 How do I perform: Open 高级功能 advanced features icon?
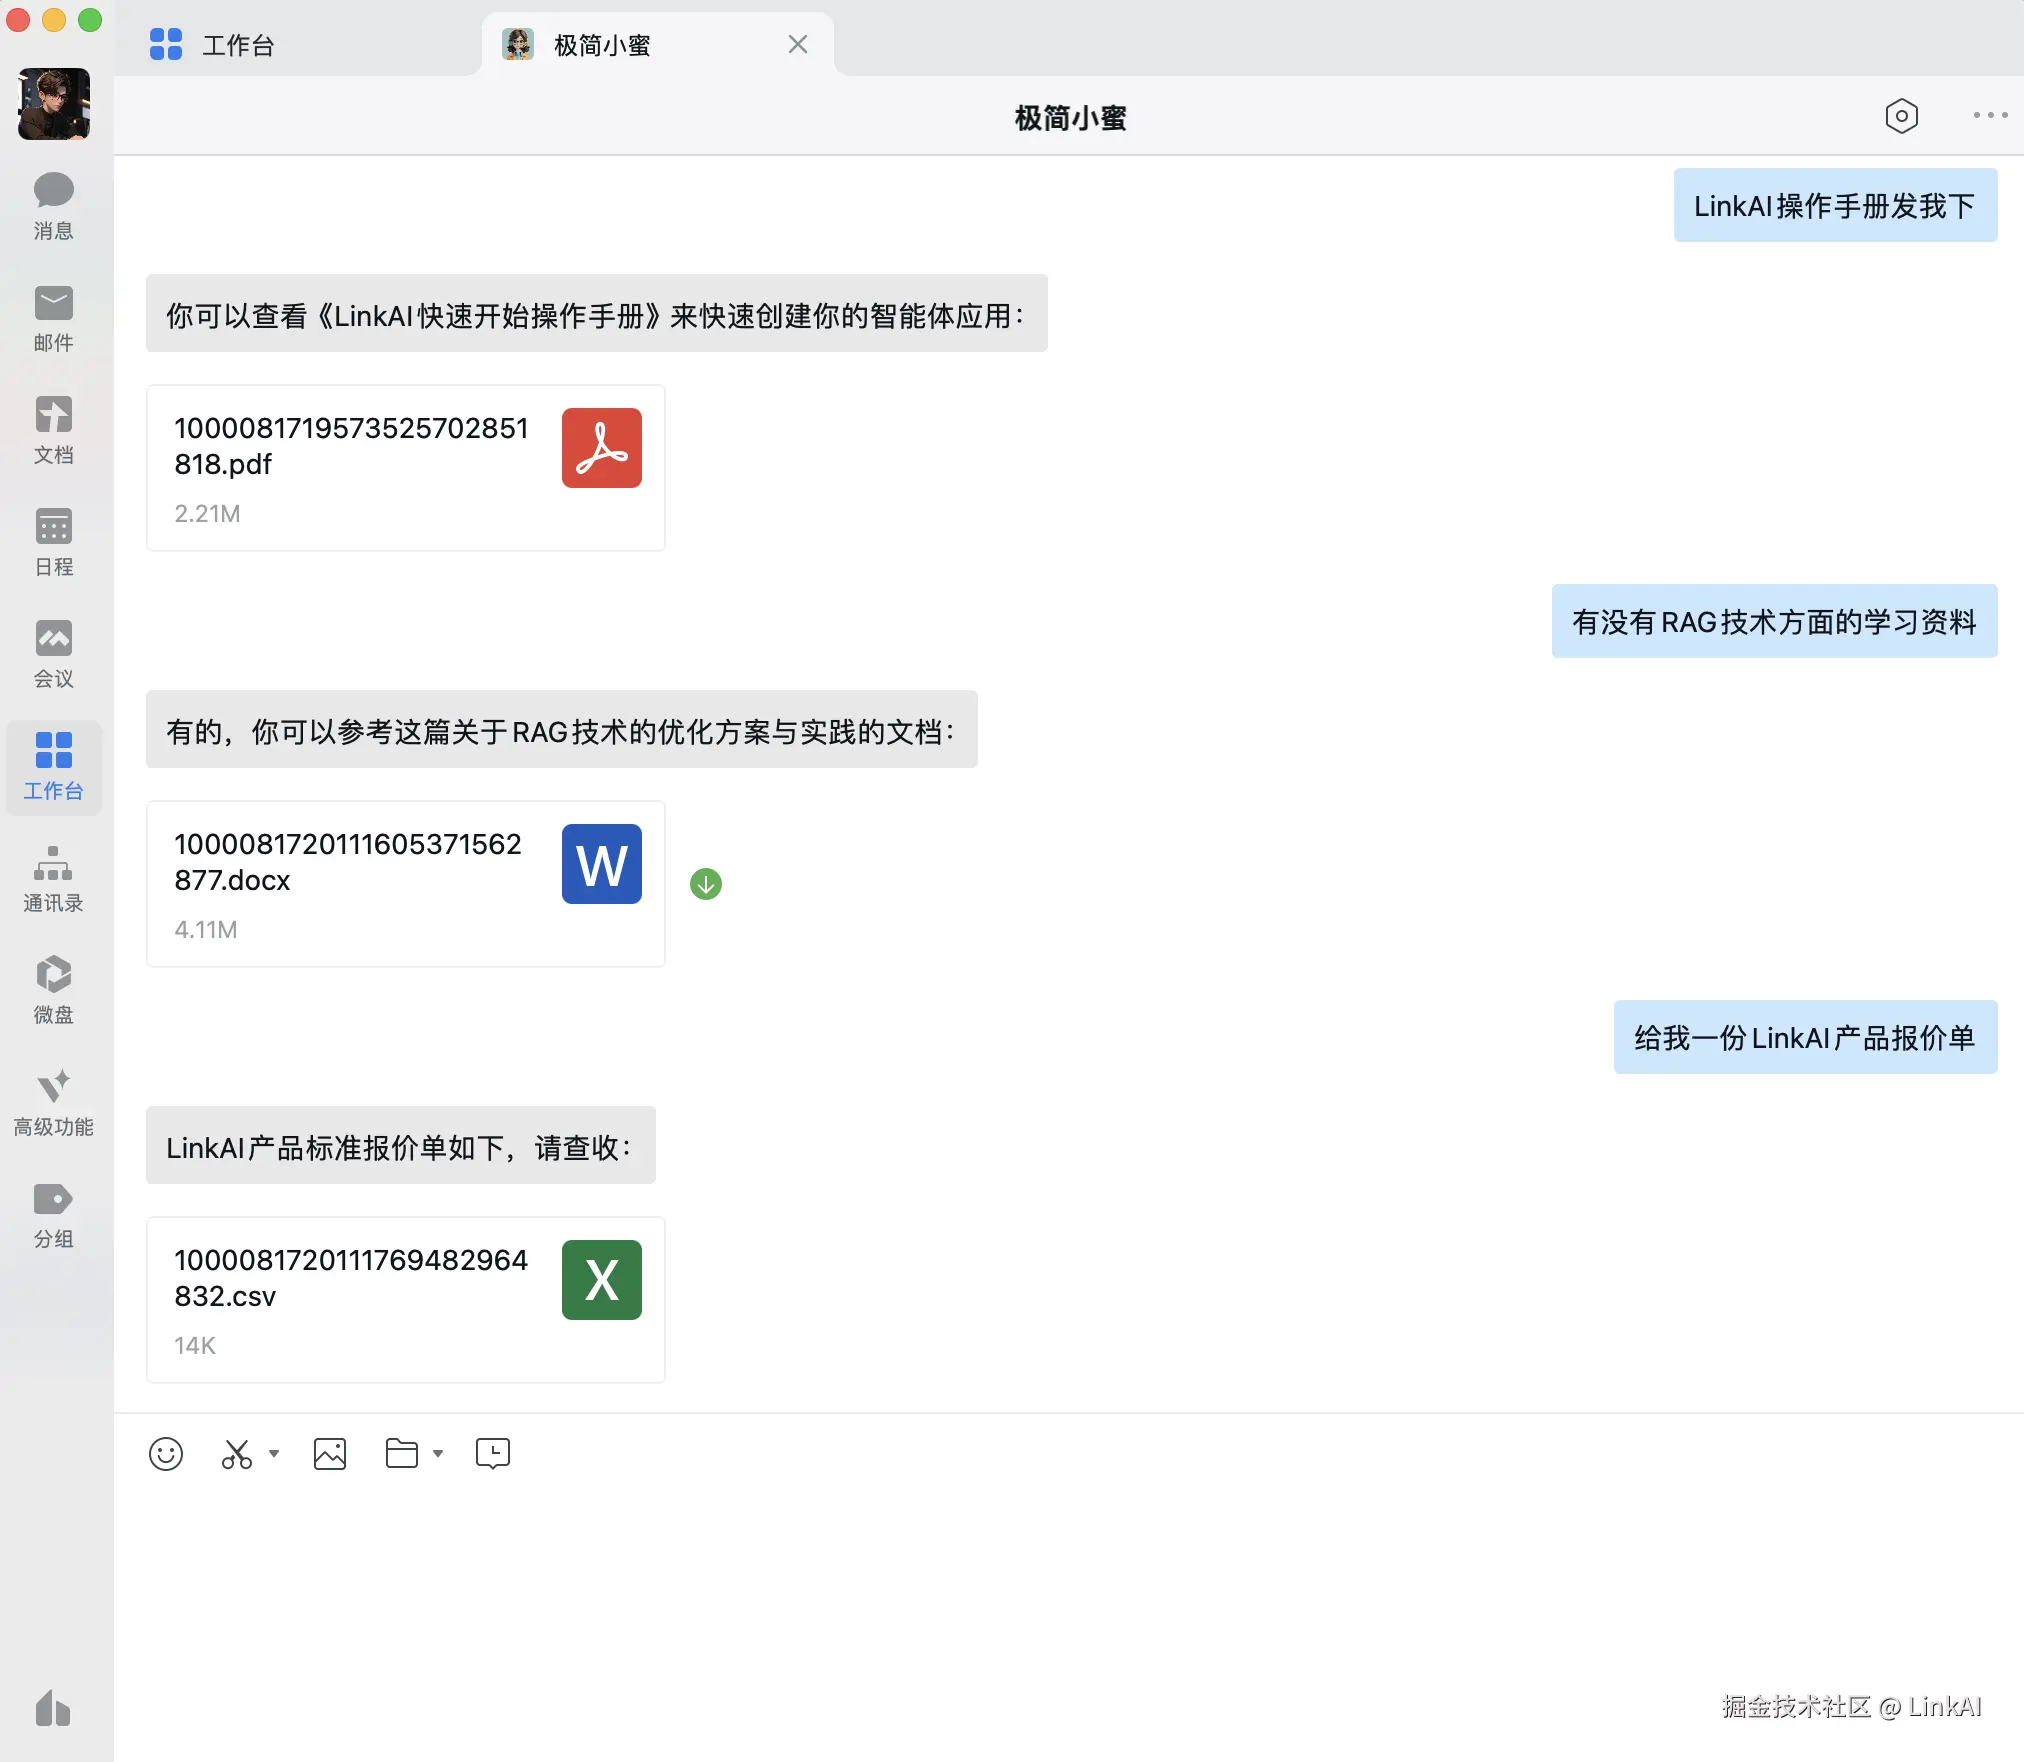pos(54,1102)
